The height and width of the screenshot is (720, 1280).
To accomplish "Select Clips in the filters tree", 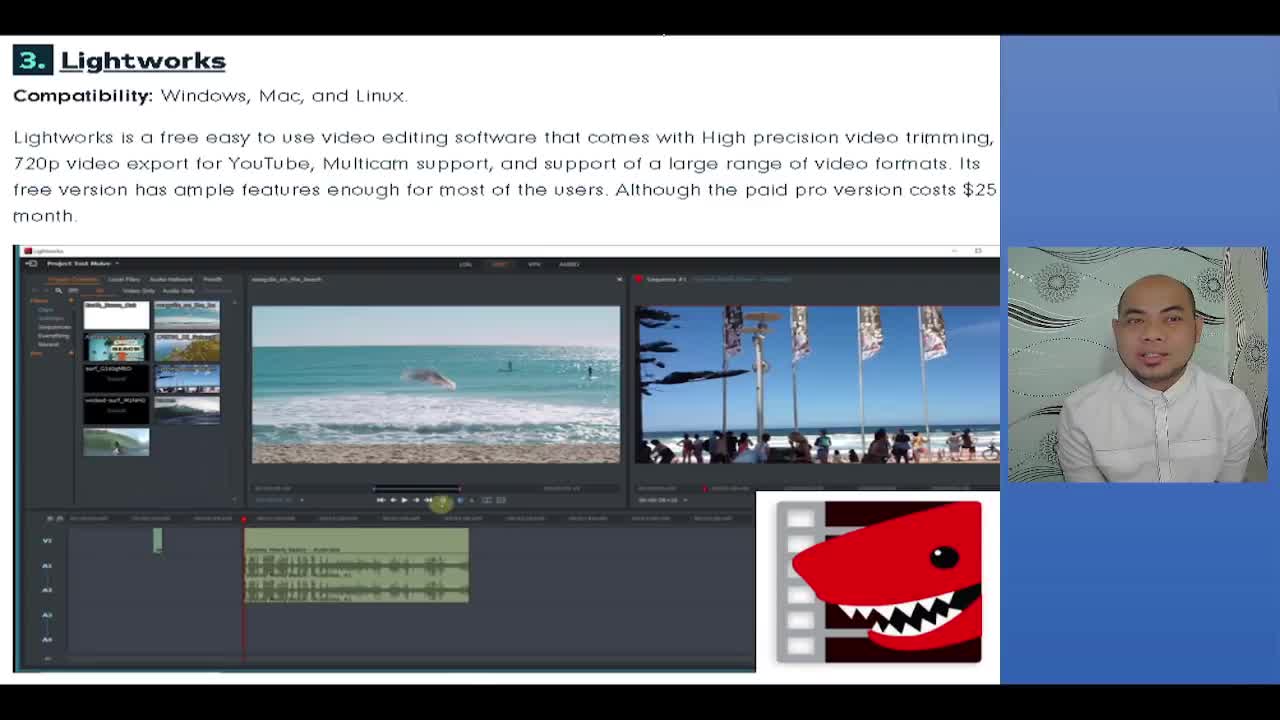I will 46,310.
